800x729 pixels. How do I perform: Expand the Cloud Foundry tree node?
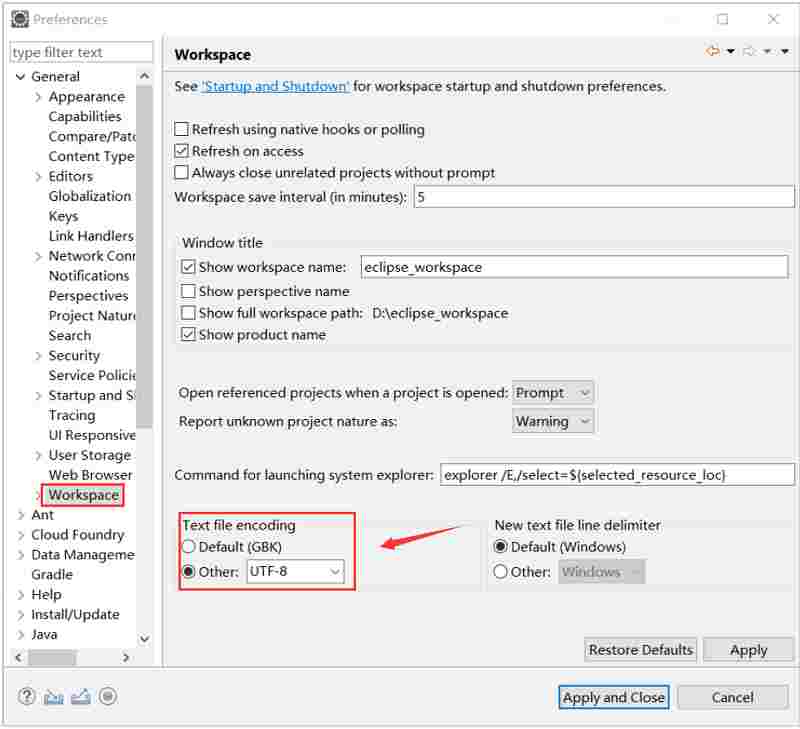21,535
